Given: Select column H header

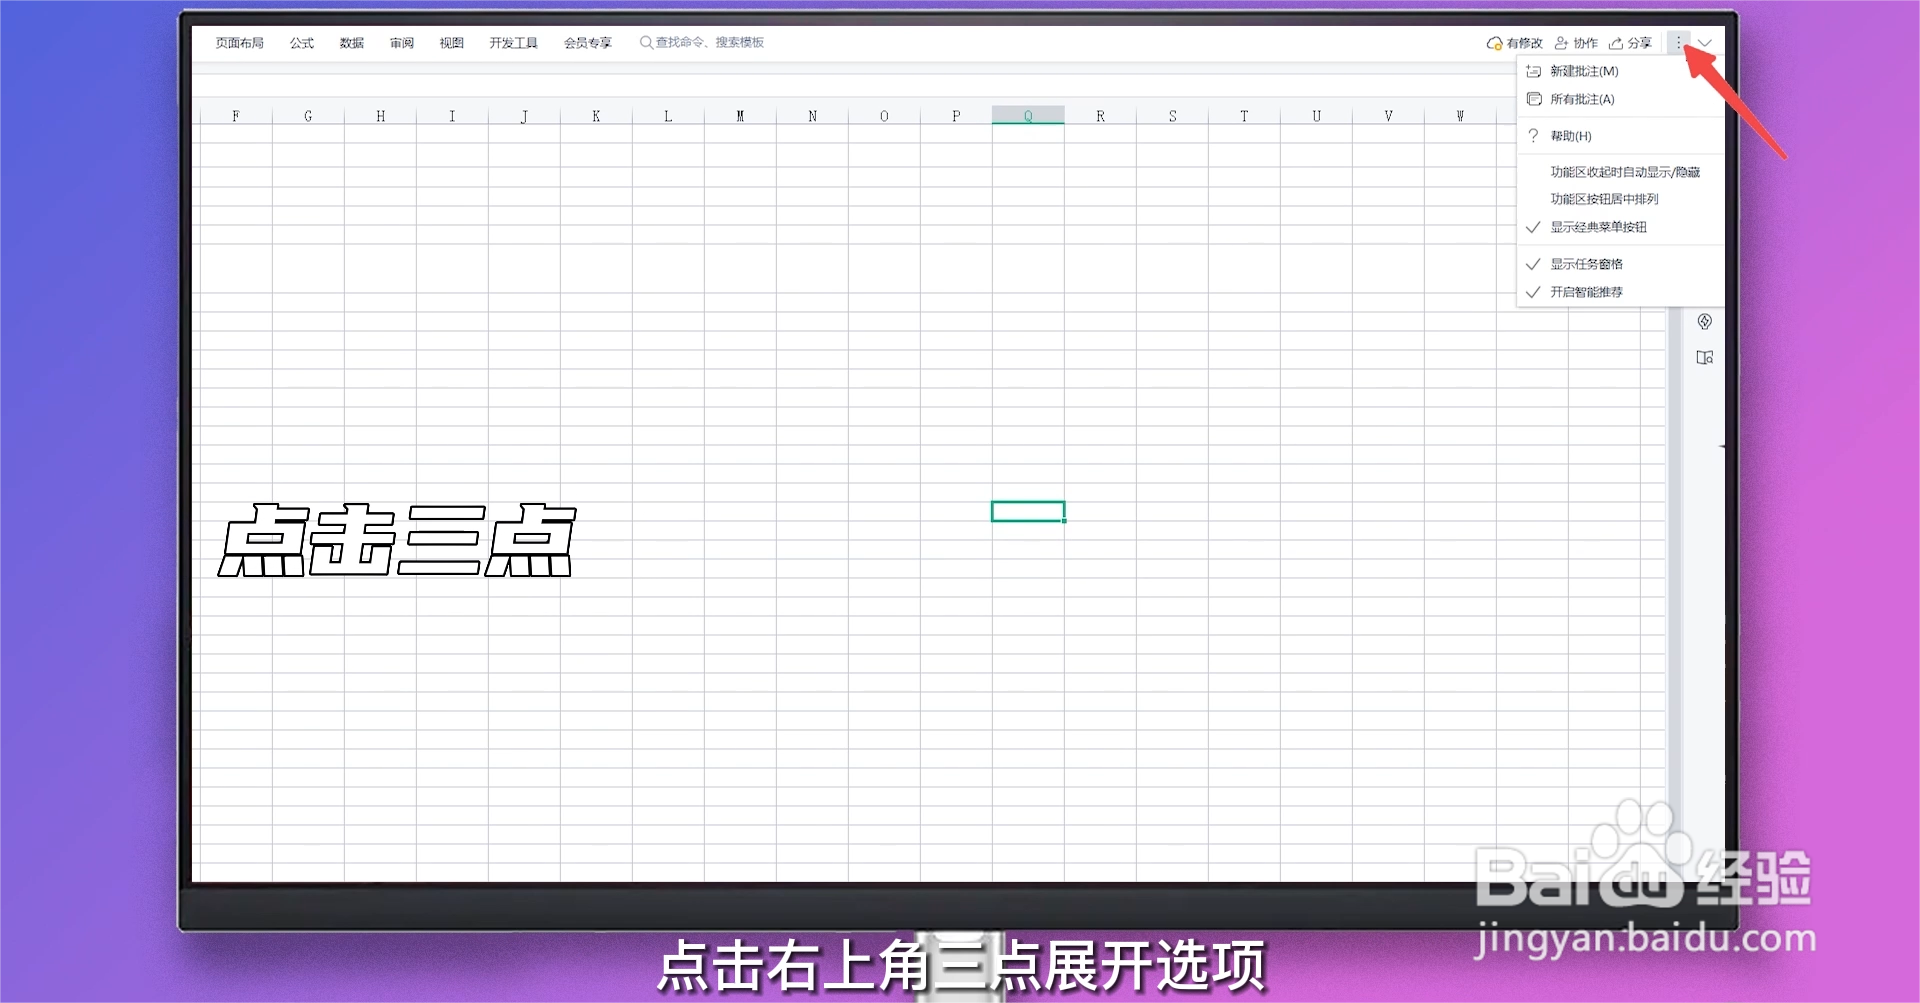Looking at the screenshot, I should point(380,116).
